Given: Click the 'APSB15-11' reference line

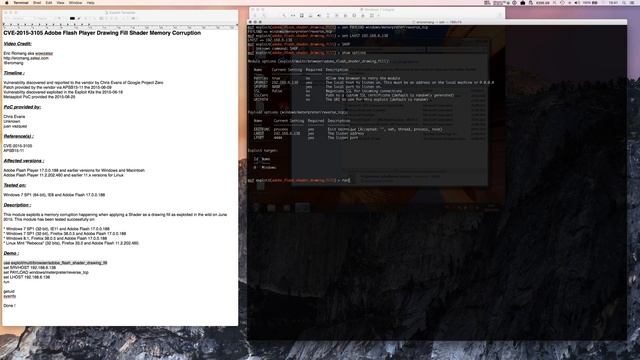Looking at the screenshot, I should (14, 151).
